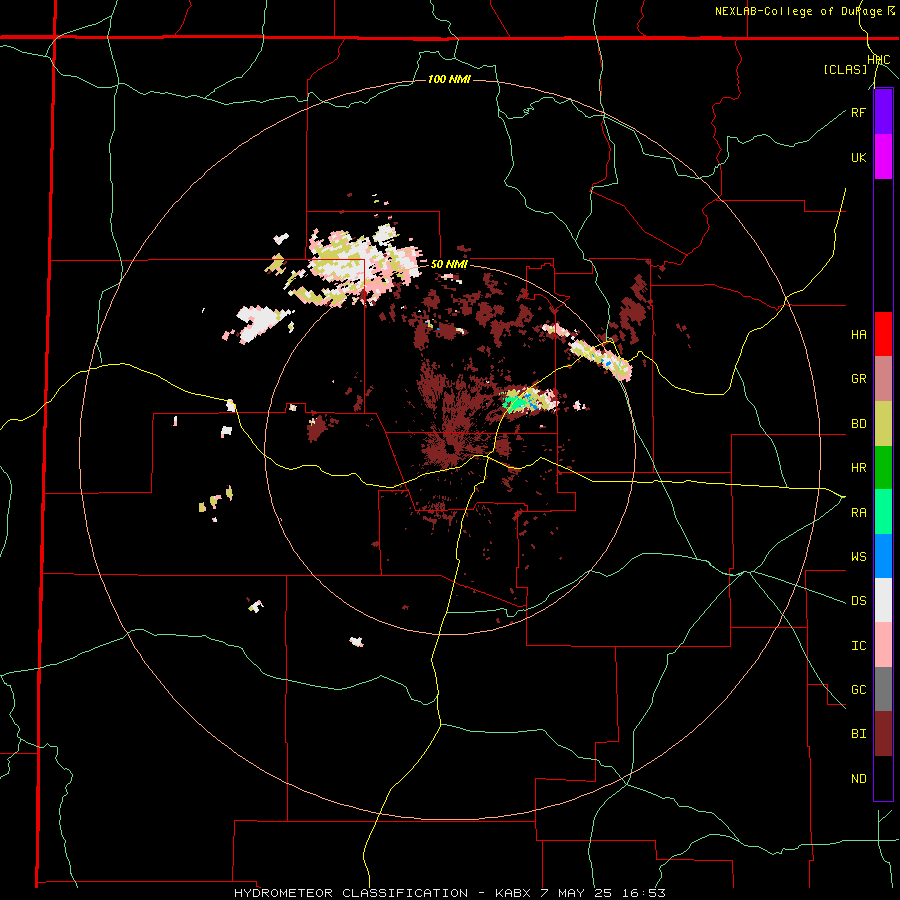Click the 50 NMI range ring label
This screenshot has width=900, height=900.
pyautogui.click(x=449, y=265)
